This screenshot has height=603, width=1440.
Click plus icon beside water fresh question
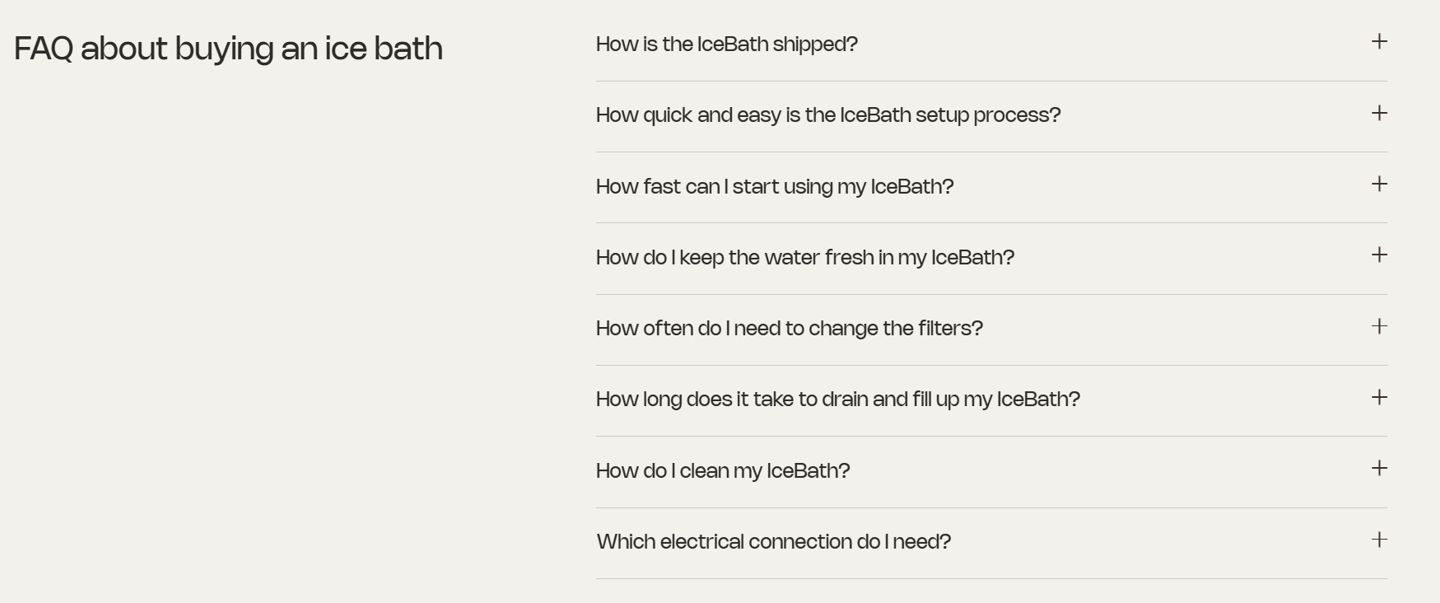(1379, 255)
